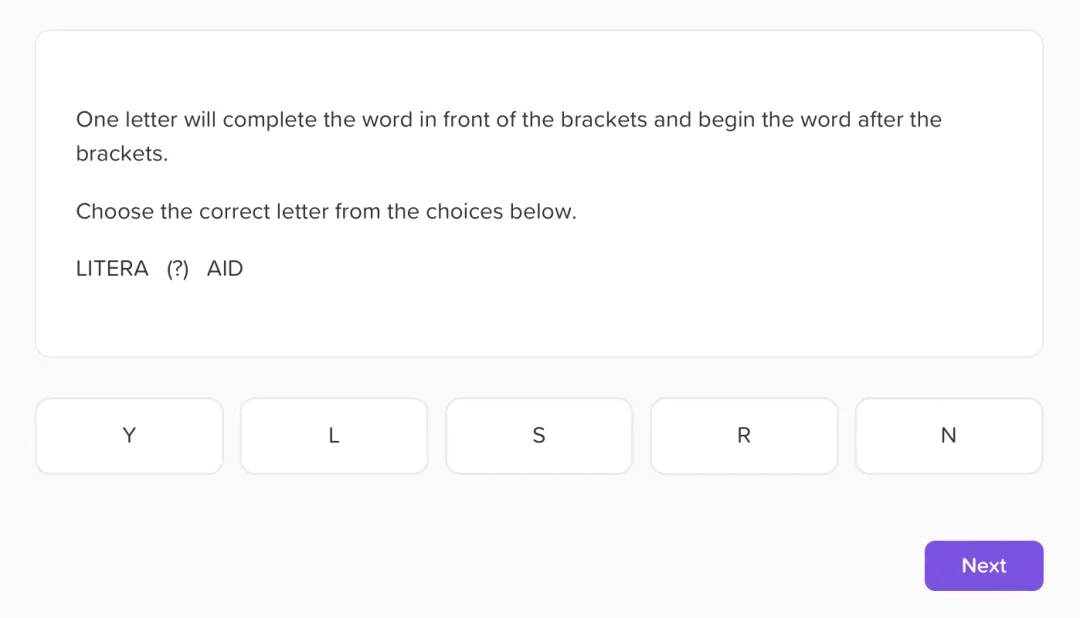
Task: Click the word "complete" in the instructions
Action: [268, 120]
